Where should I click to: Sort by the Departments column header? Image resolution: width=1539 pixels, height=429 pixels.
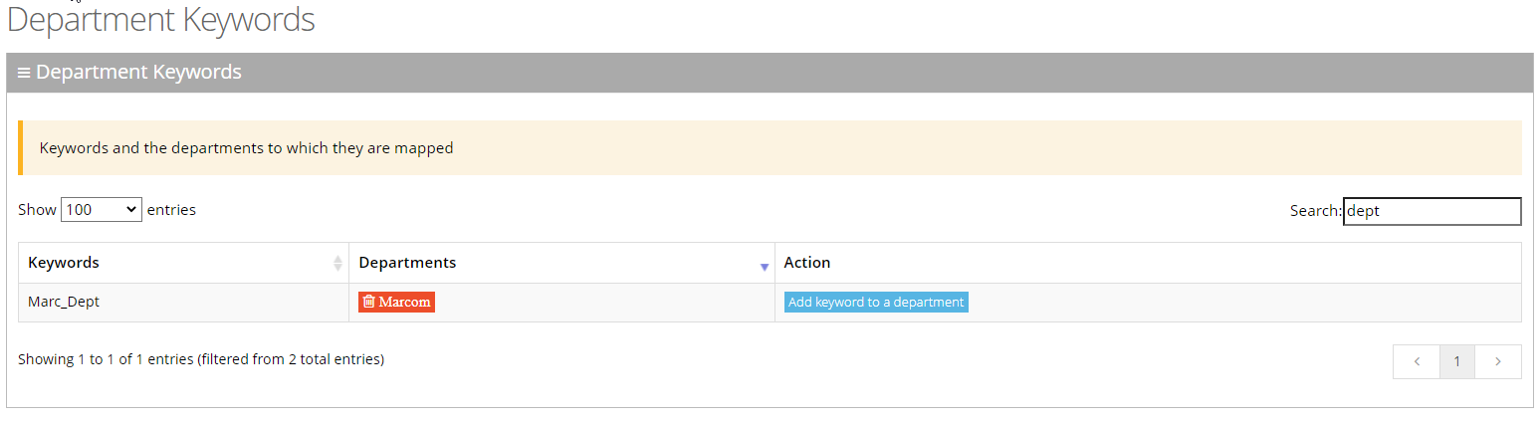point(407,263)
